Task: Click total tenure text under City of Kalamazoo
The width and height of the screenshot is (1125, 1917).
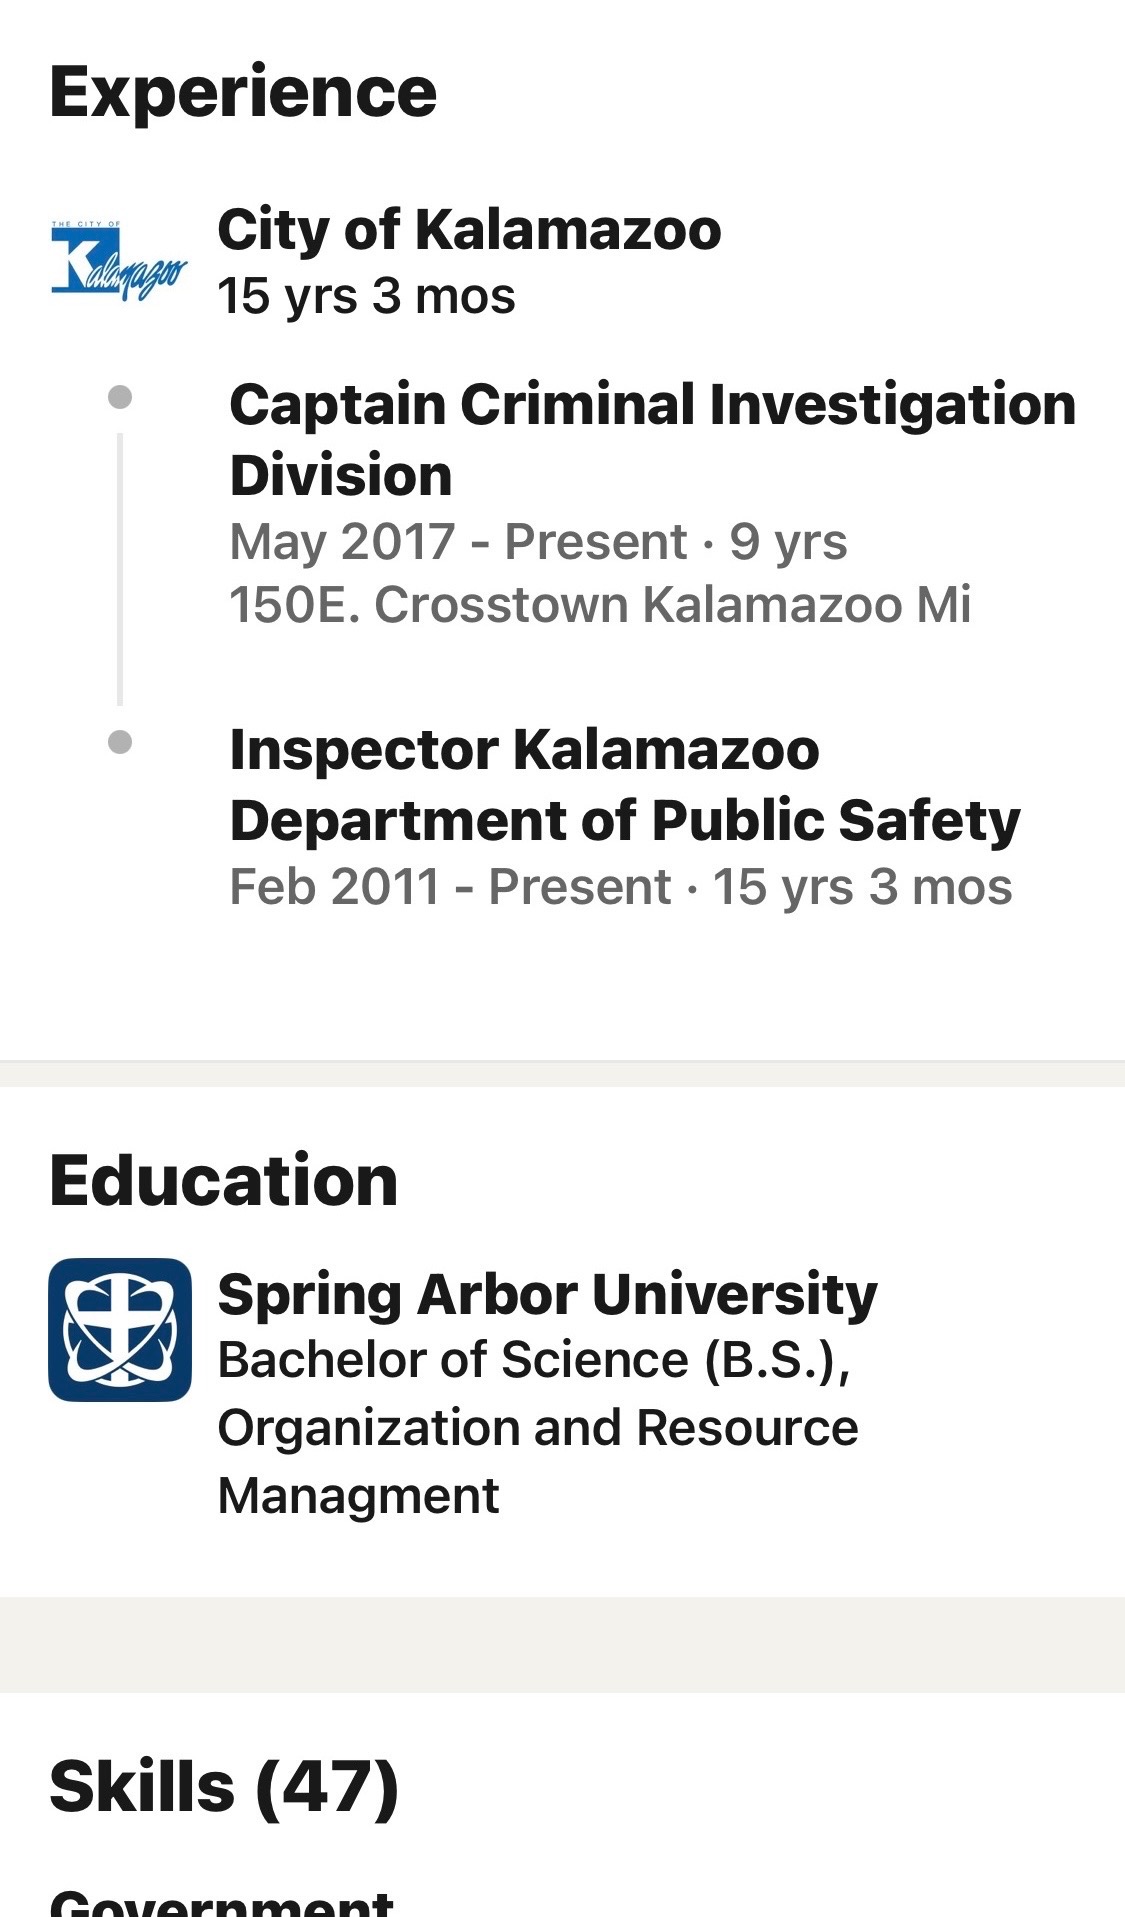Action: point(366,296)
